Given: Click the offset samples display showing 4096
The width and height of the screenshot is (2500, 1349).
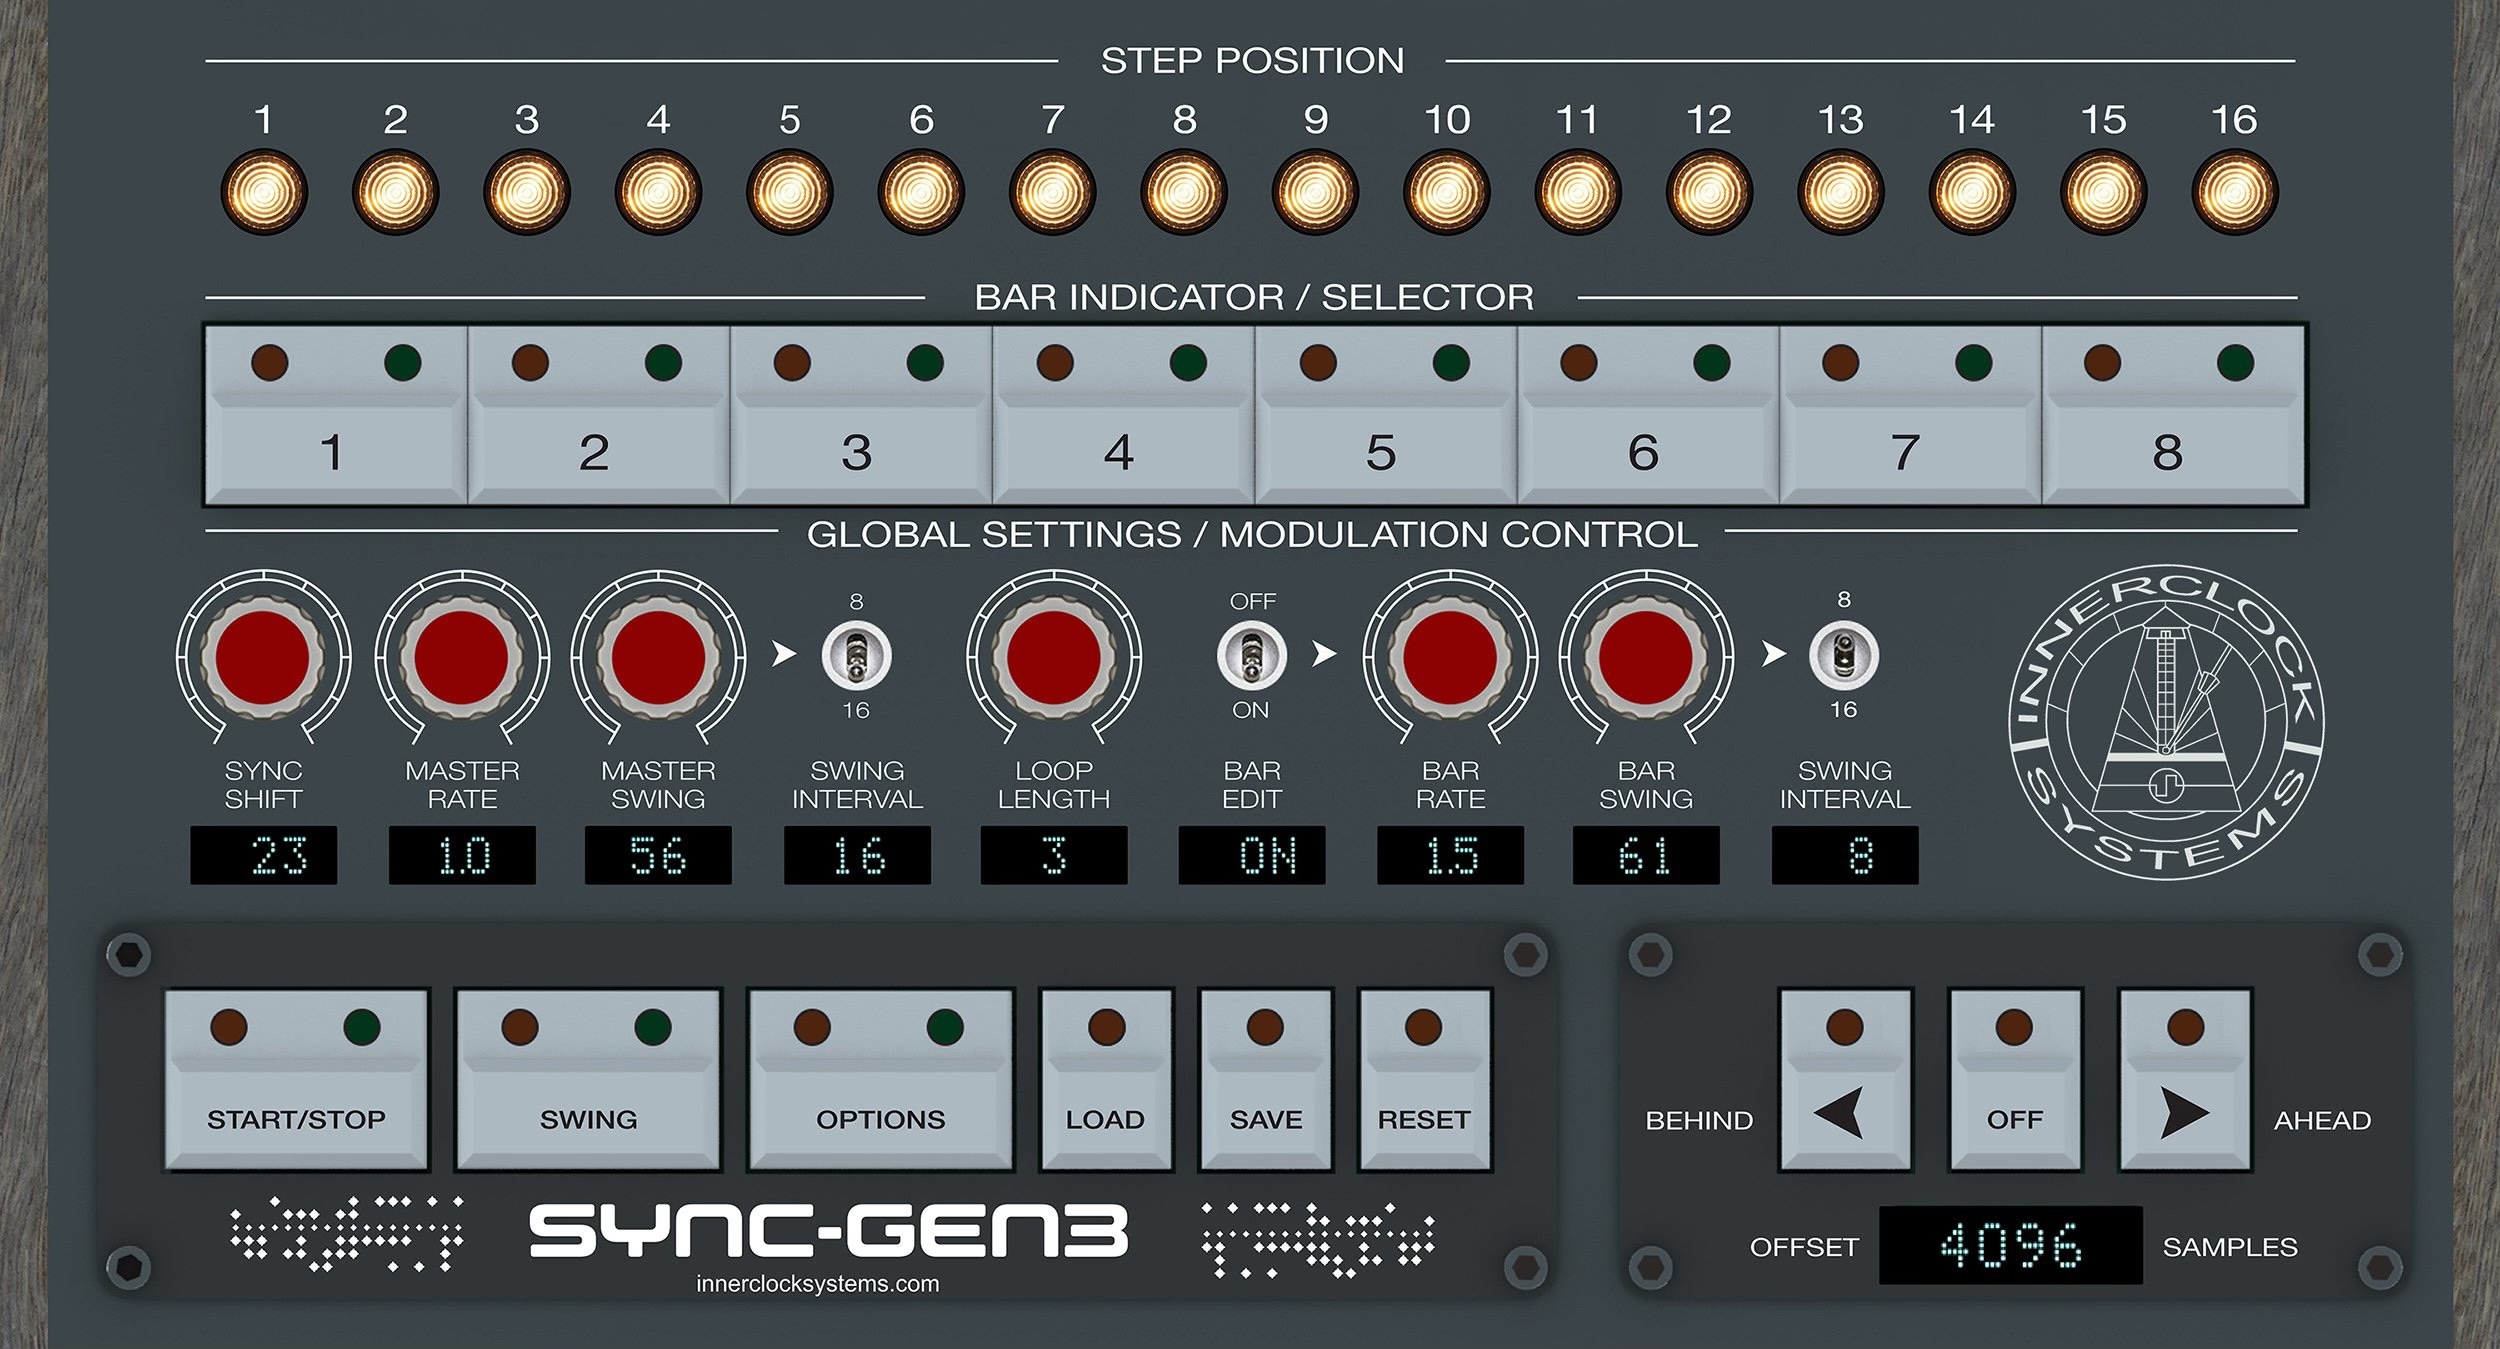Looking at the screenshot, I should [2010, 1245].
